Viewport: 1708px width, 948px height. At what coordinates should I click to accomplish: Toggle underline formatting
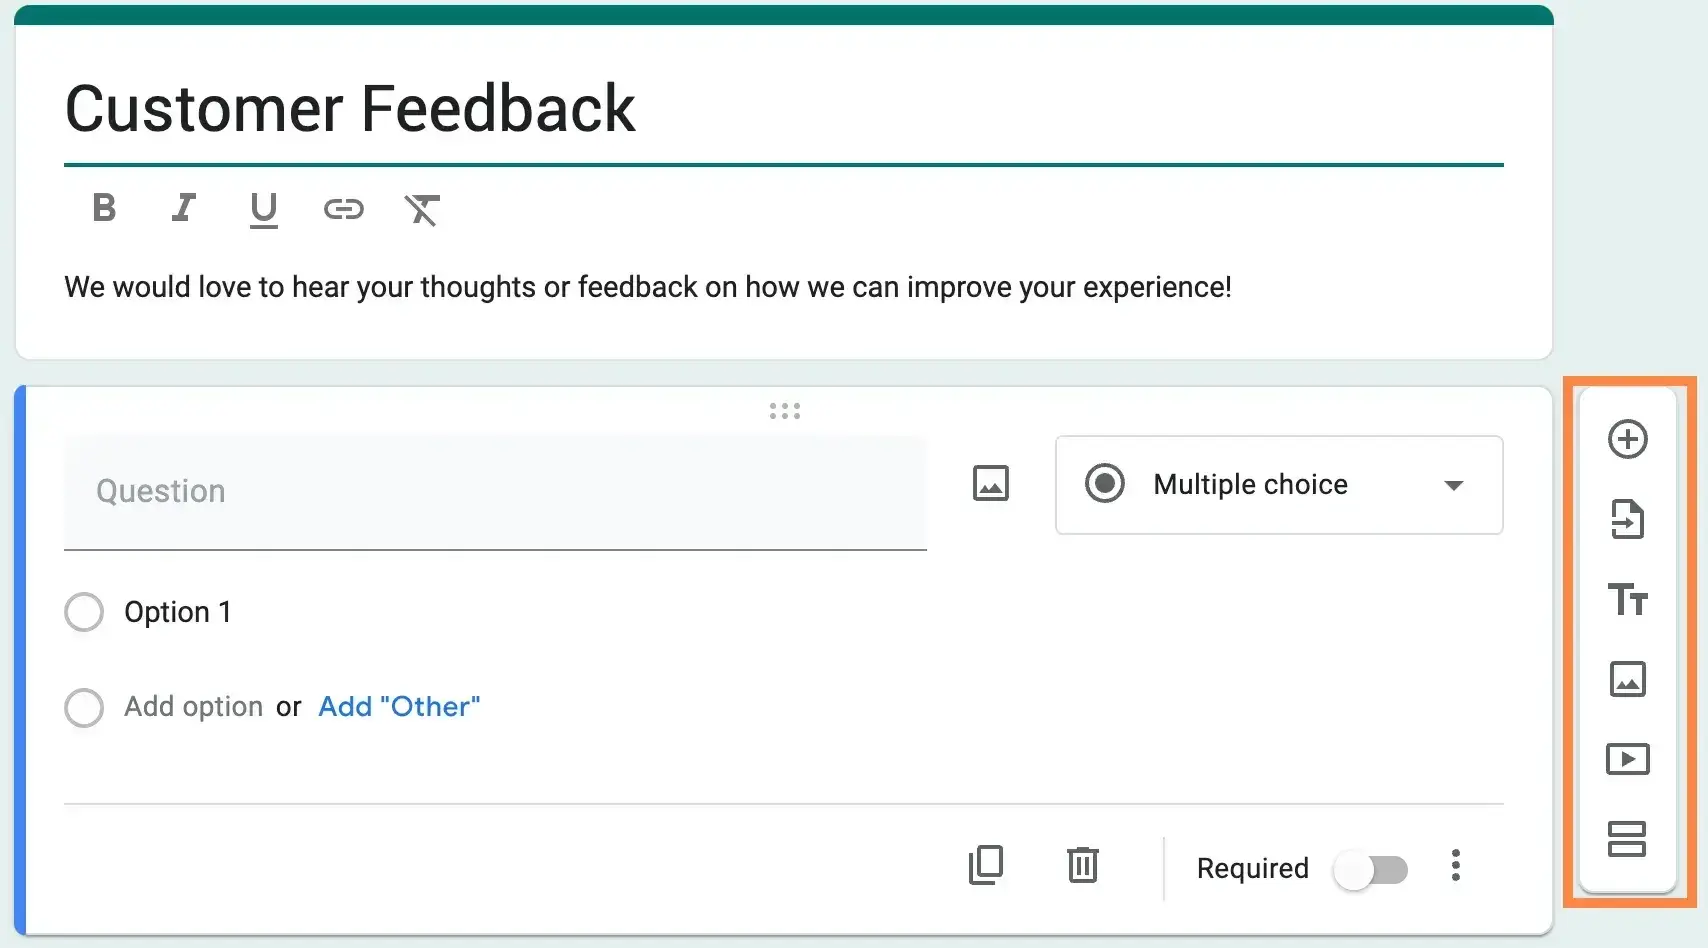coord(263,210)
